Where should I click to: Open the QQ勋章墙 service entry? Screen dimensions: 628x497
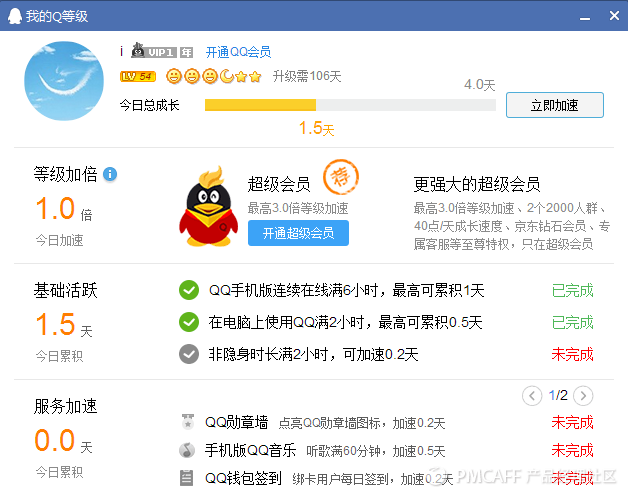[236, 422]
